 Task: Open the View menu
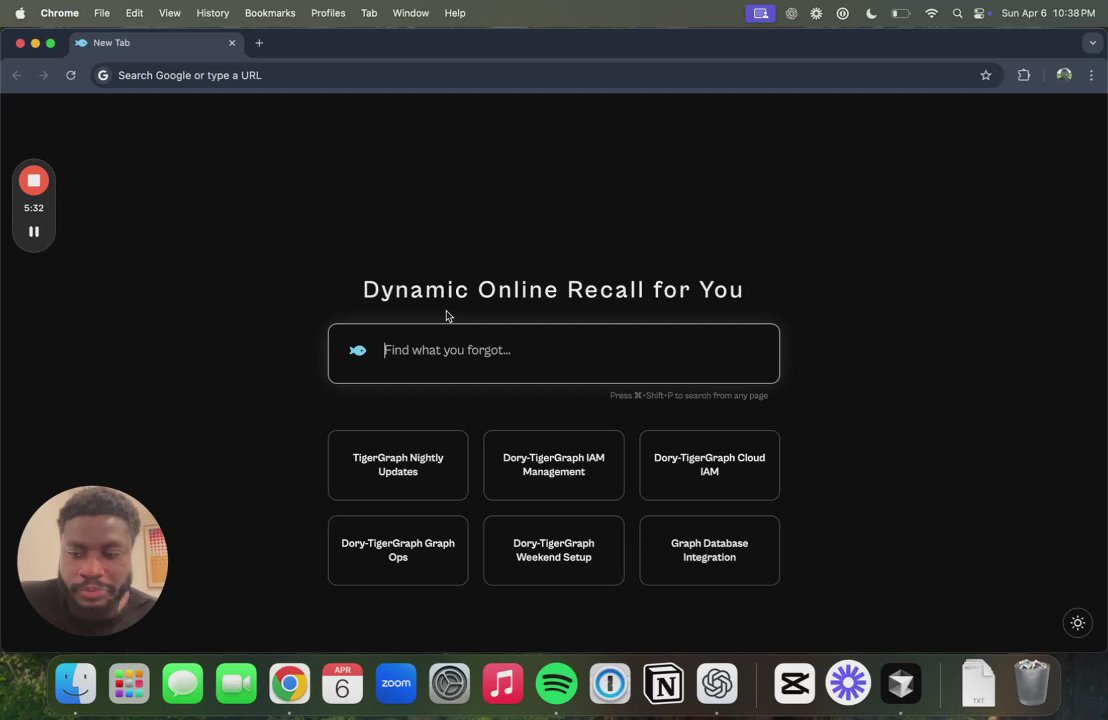170,13
